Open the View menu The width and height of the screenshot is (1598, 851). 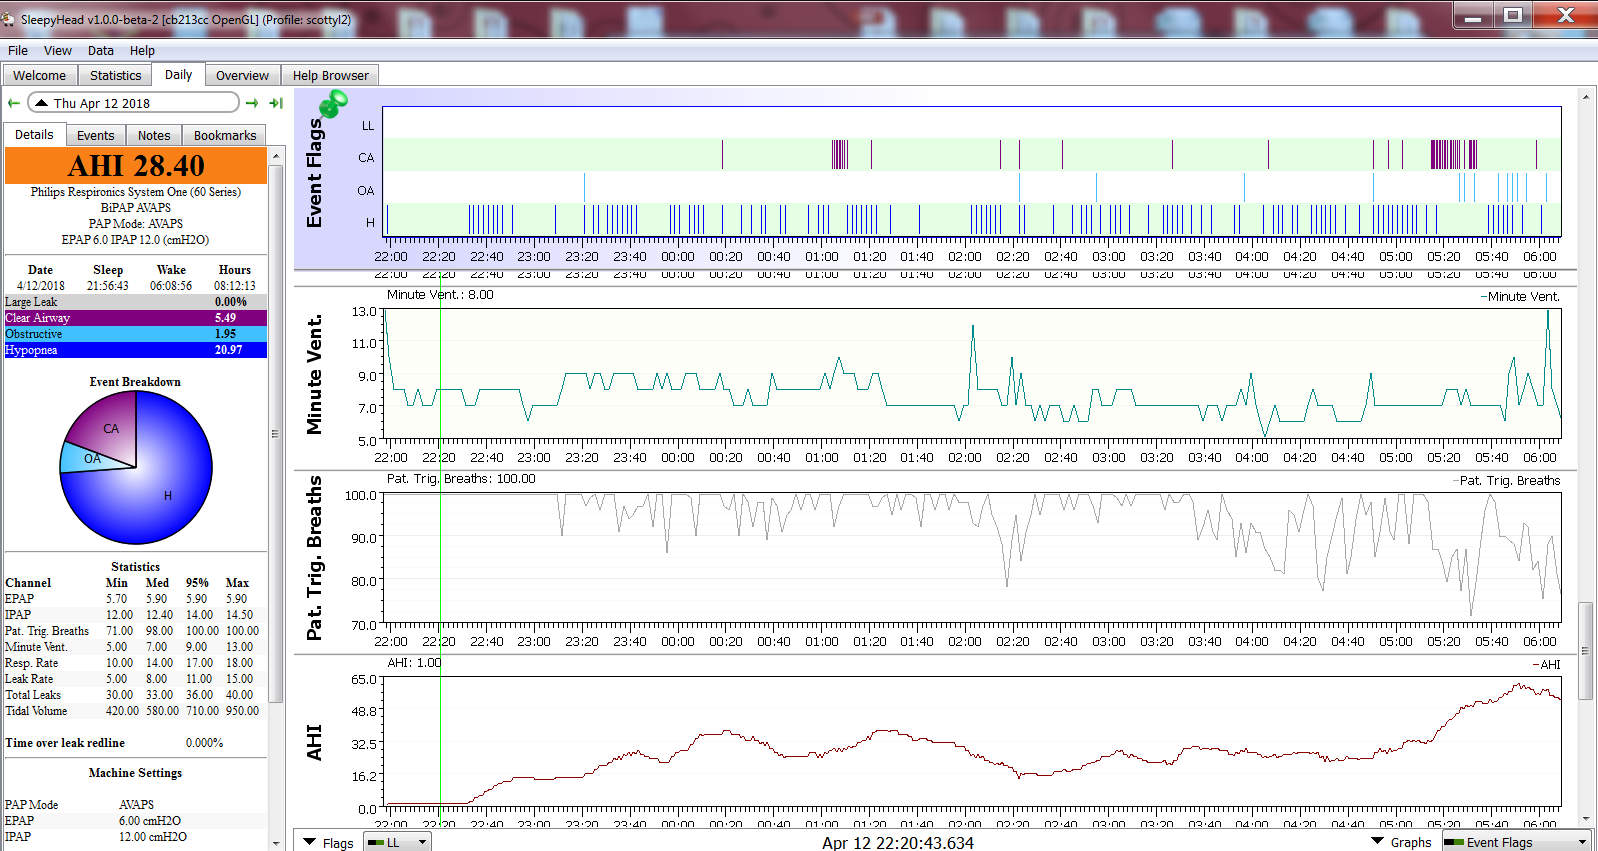[x=58, y=50]
